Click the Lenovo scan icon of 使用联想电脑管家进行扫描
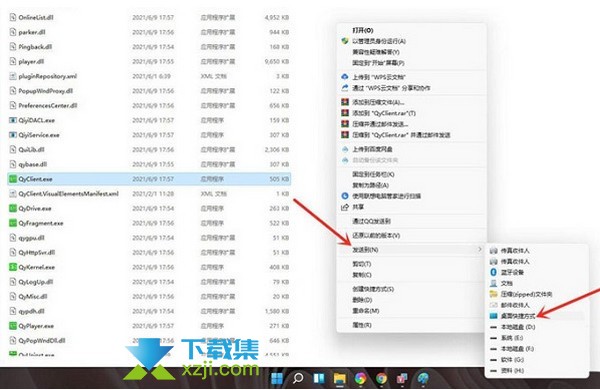Screen dimensions: 600x390 (345, 196)
